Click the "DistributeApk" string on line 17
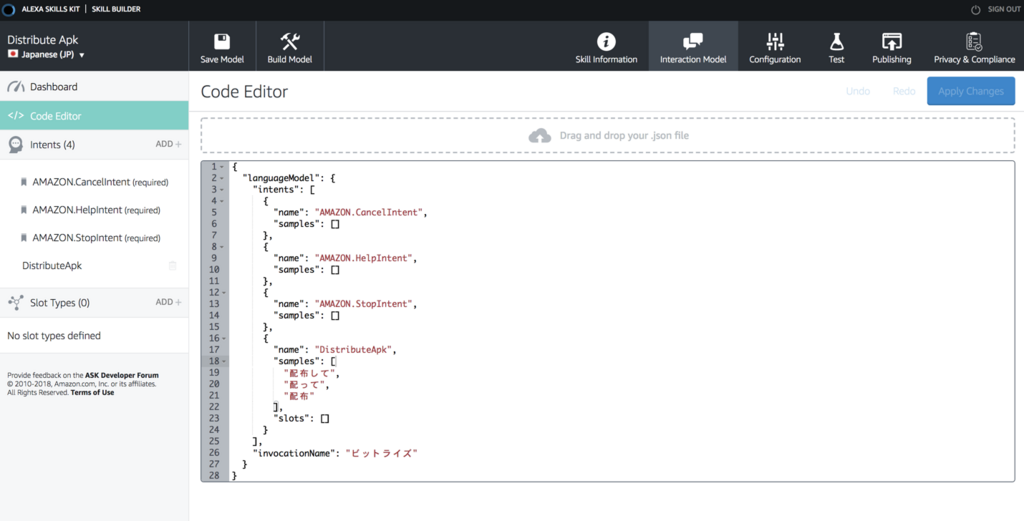 (353, 350)
